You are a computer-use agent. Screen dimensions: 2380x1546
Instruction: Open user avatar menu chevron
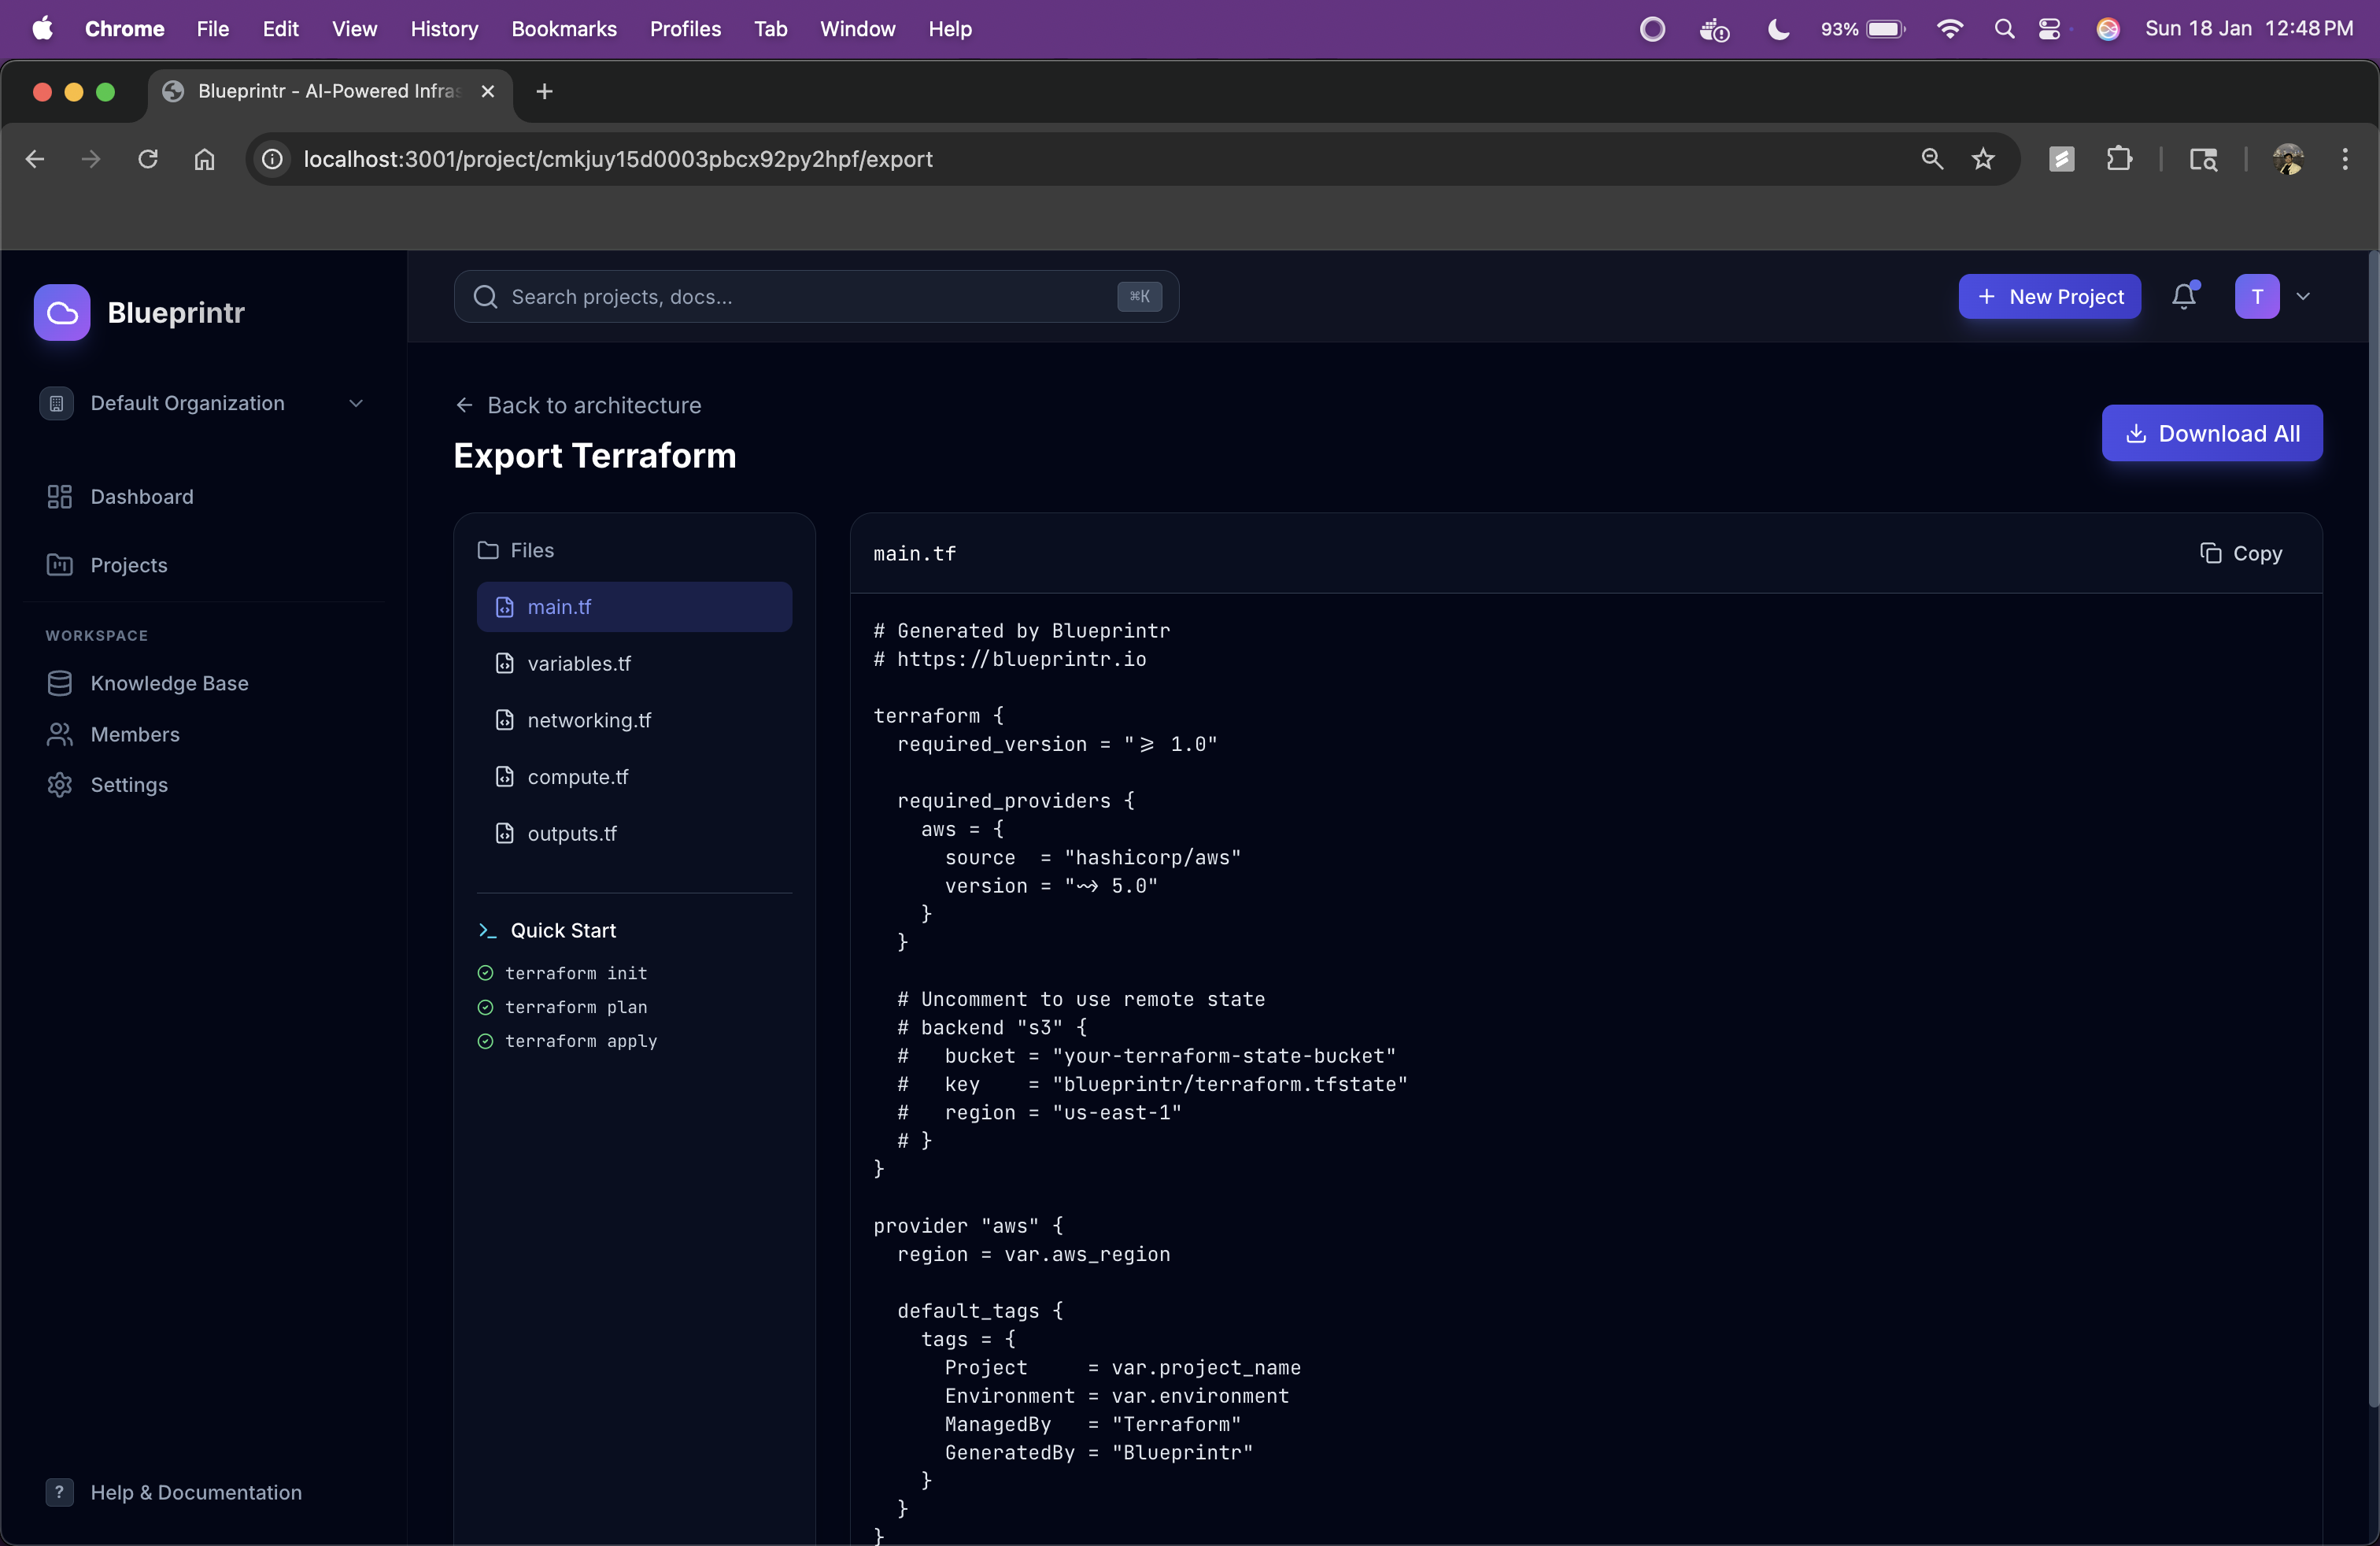(2304, 296)
